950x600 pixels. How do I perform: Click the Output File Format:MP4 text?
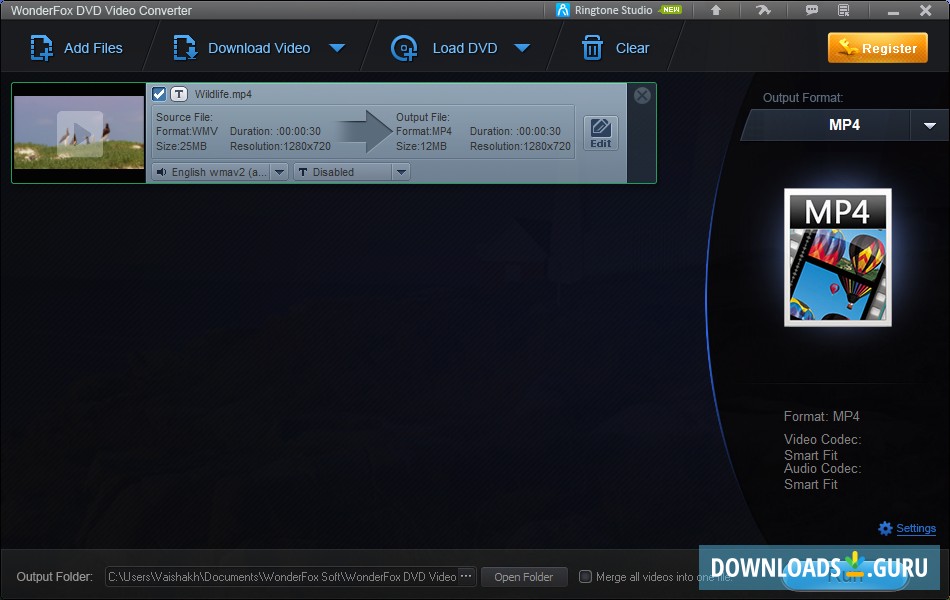424,131
